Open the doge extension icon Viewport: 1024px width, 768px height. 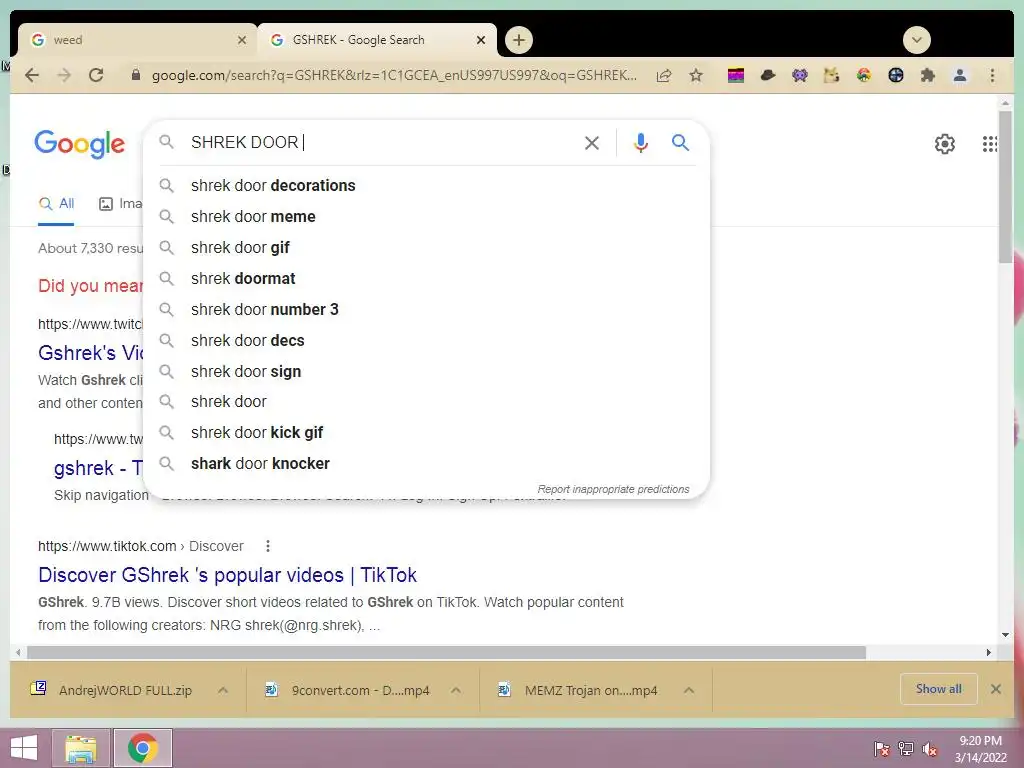coord(831,75)
